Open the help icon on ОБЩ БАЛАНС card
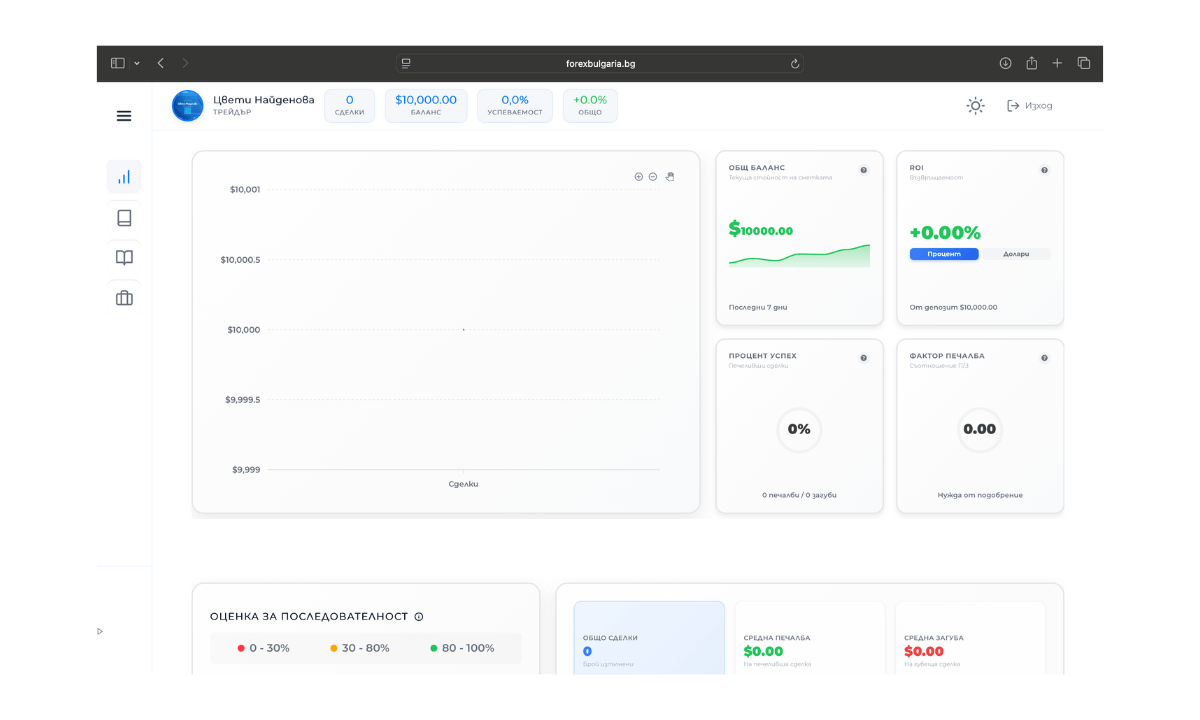Image resolution: width=1200 pixels, height=720 pixels. point(863,170)
